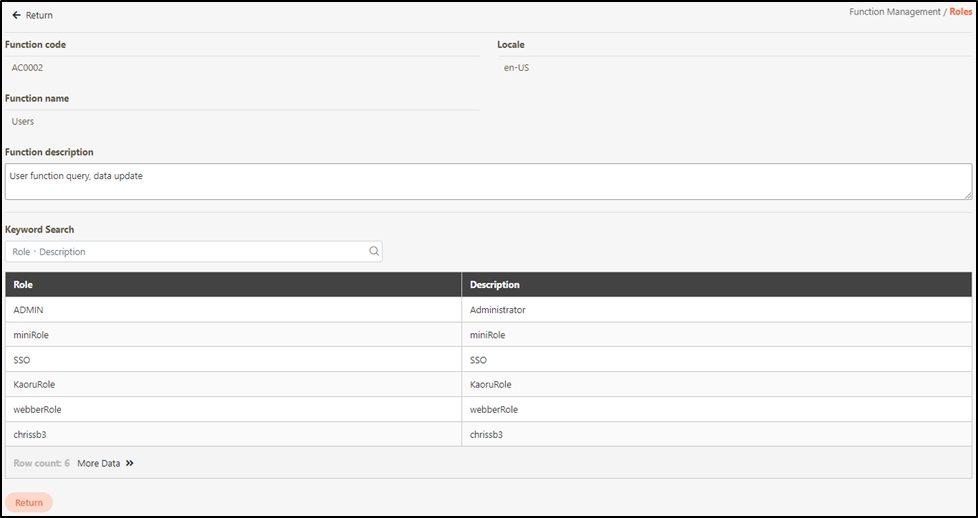Image resolution: width=978 pixels, height=518 pixels.
Task: Click the back arrow icon beside Return
Action: pyautogui.click(x=16, y=15)
